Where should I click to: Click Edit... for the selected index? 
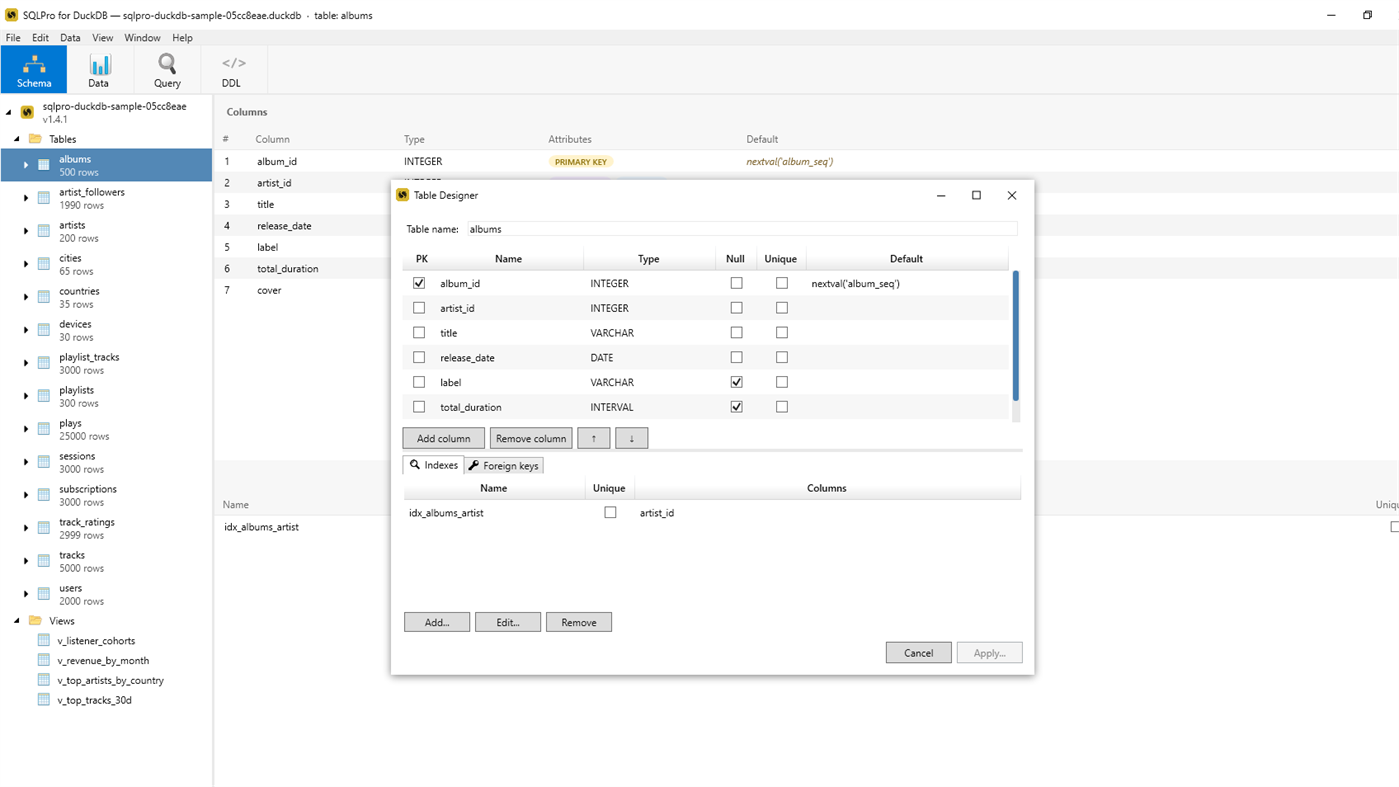click(508, 622)
